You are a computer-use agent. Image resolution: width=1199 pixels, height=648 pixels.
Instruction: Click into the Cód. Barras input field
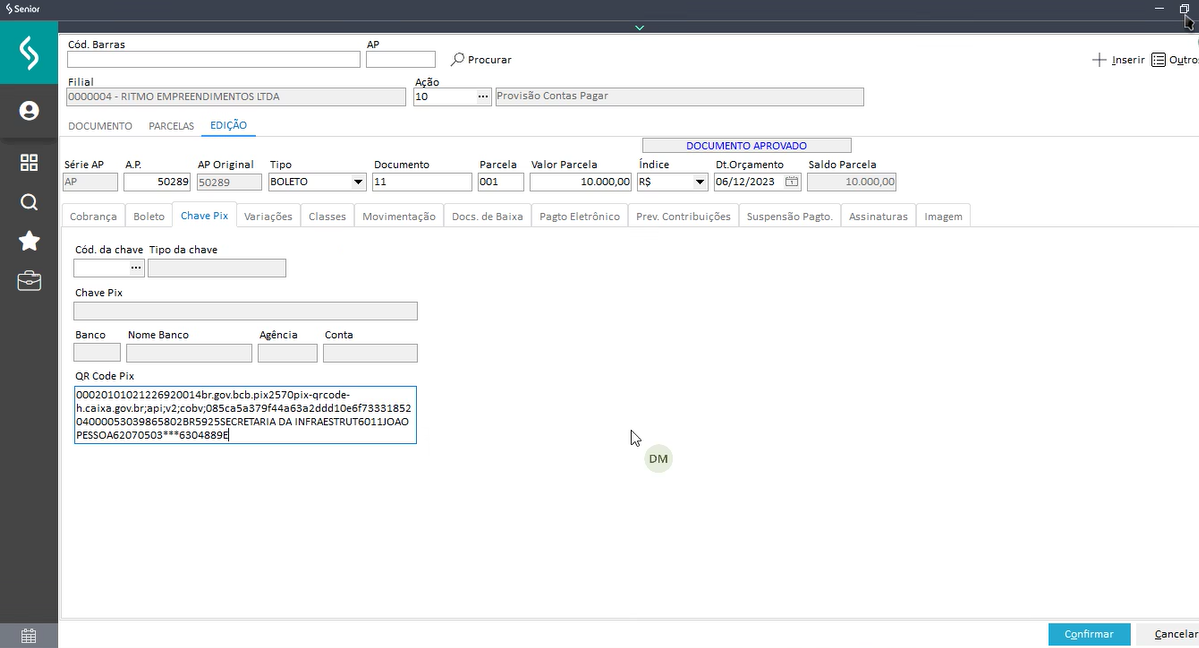pyautogui.click(x=213, y=60)
